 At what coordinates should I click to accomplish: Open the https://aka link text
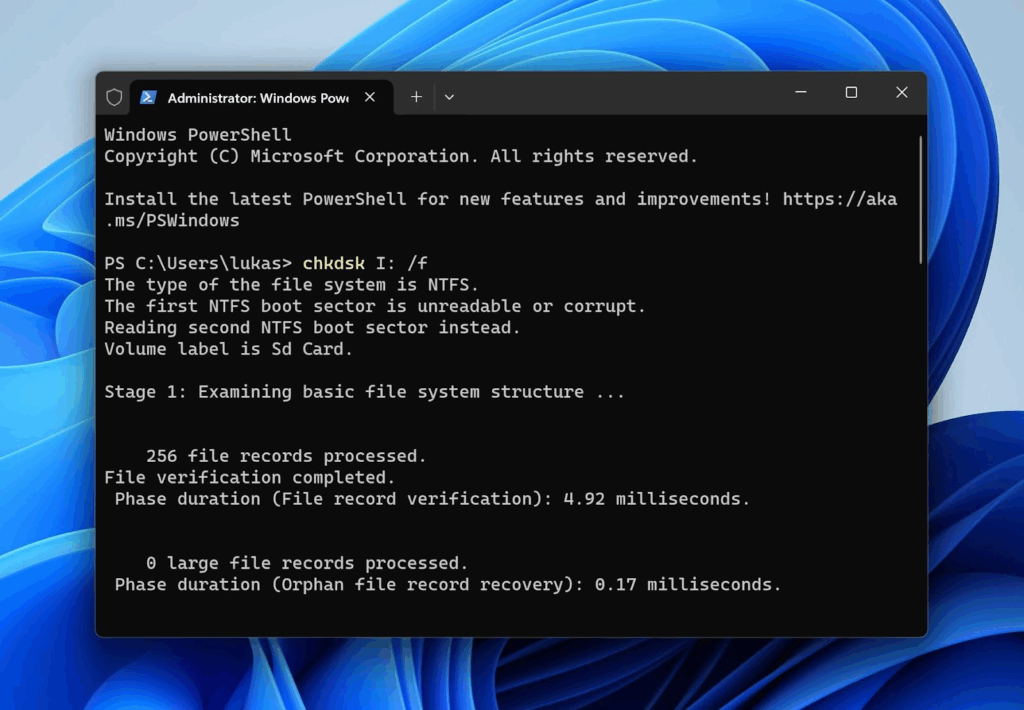pyautogui.click(x=839, y=199)
